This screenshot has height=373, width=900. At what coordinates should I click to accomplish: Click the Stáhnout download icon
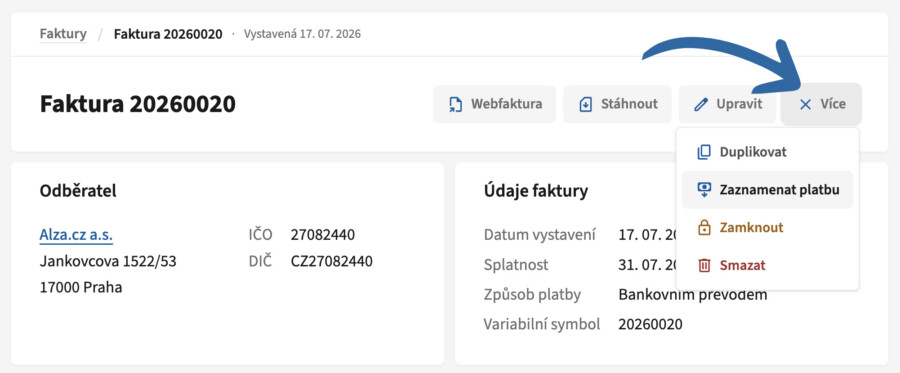tap(585, 104)
